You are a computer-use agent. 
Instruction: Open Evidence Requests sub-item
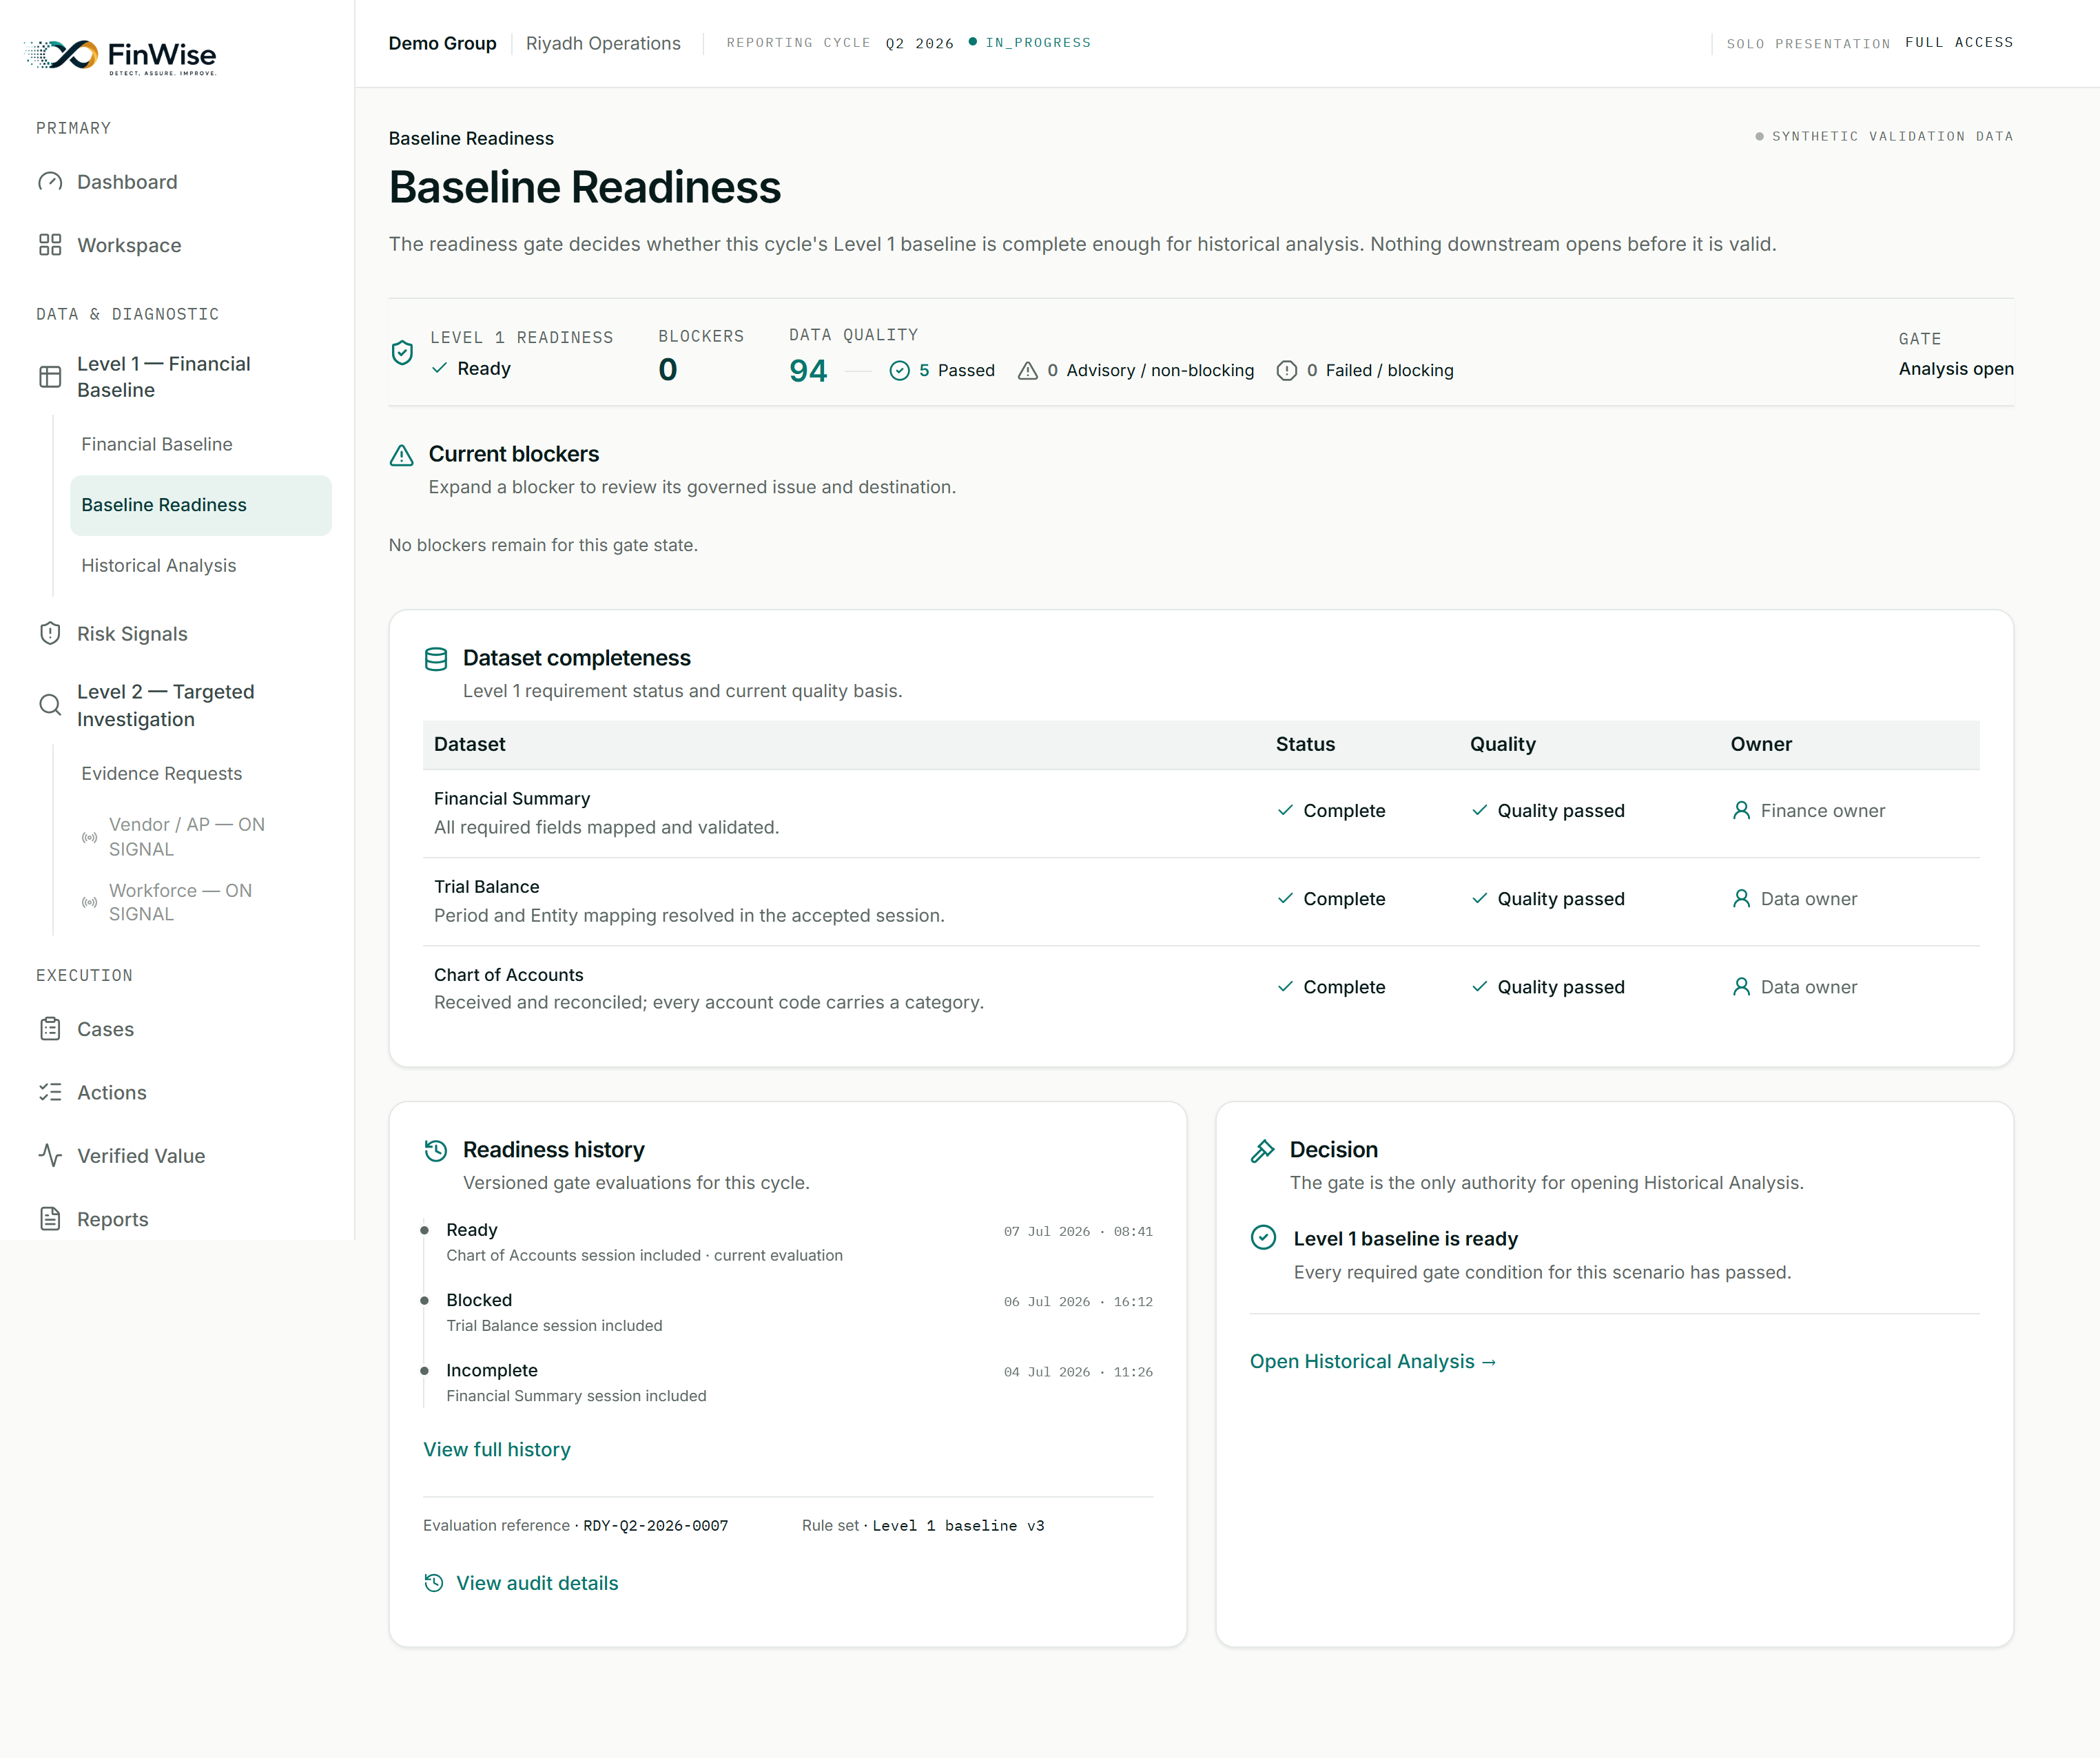(162, 774)
